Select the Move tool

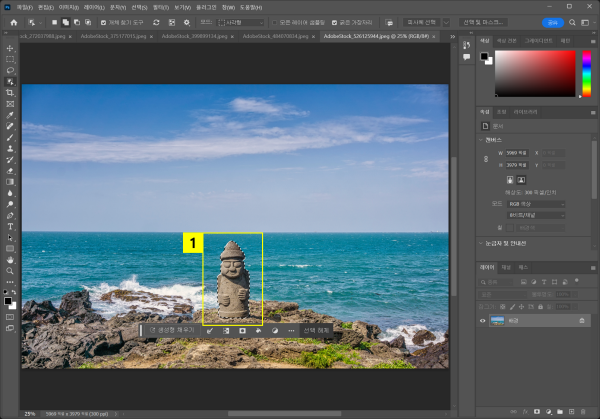(x=10, y=48)
